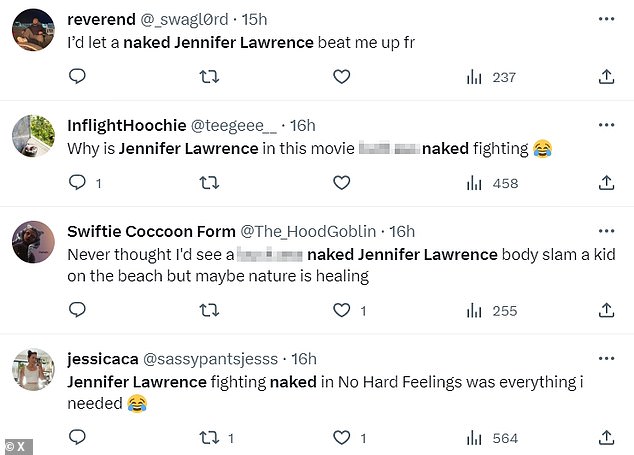Unlike Swiftie Coccoon Form's tweet heart
The width and height of the screenshot is (634, 455).
[342, 310]
